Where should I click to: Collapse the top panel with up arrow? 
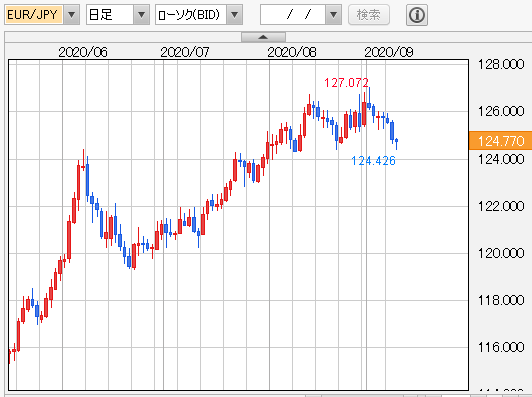tap(263, 37)
